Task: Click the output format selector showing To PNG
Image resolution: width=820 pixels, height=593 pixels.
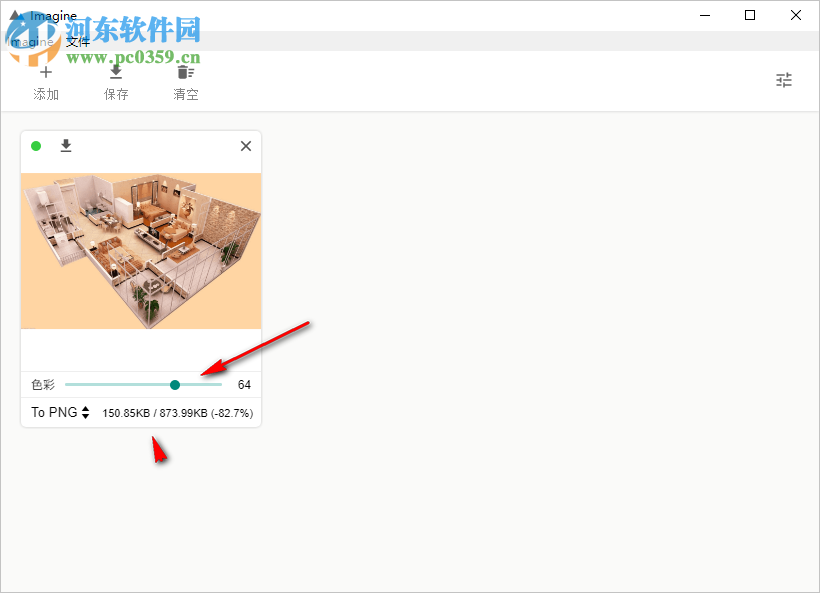Action: click(55, 411)
